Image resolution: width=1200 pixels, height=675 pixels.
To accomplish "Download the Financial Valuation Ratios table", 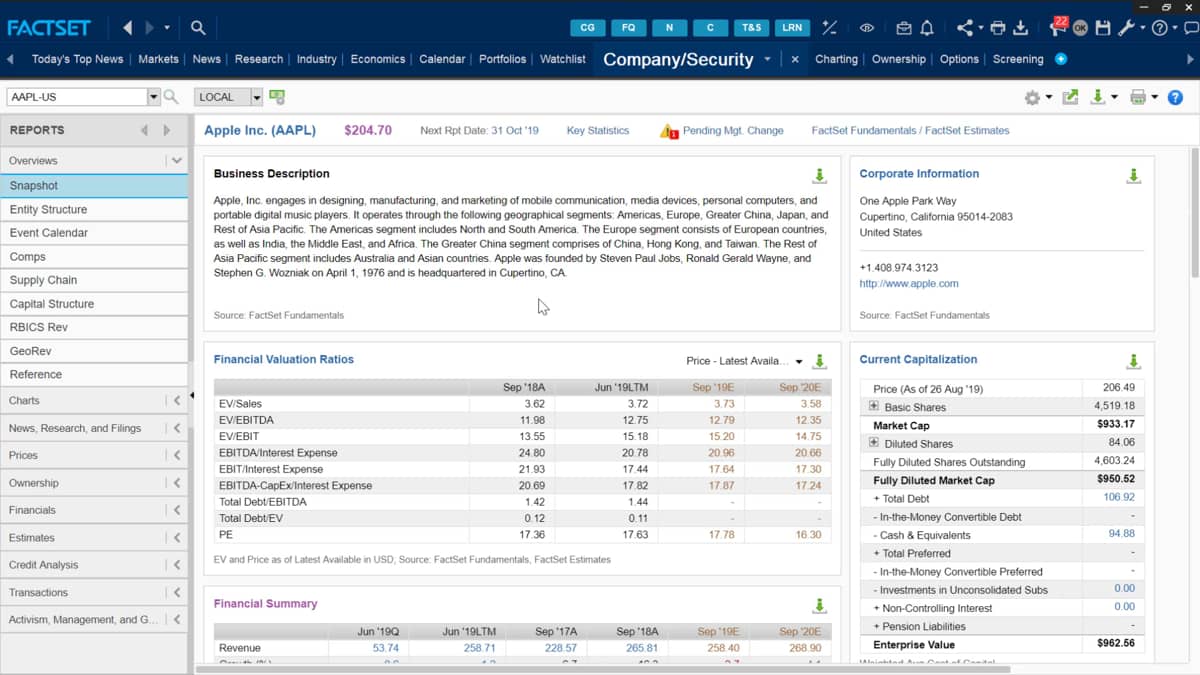I will (819, 361).
